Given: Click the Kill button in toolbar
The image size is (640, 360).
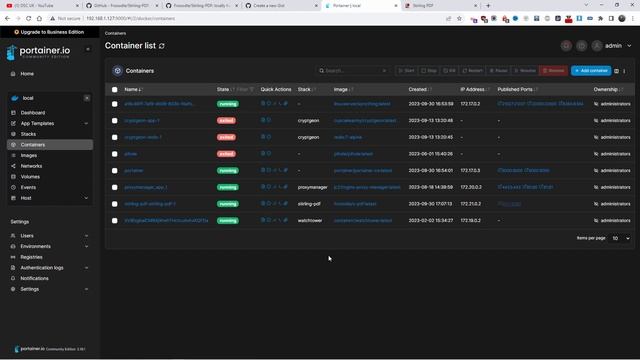Looking at the screenshot, I should coord(449,71).
